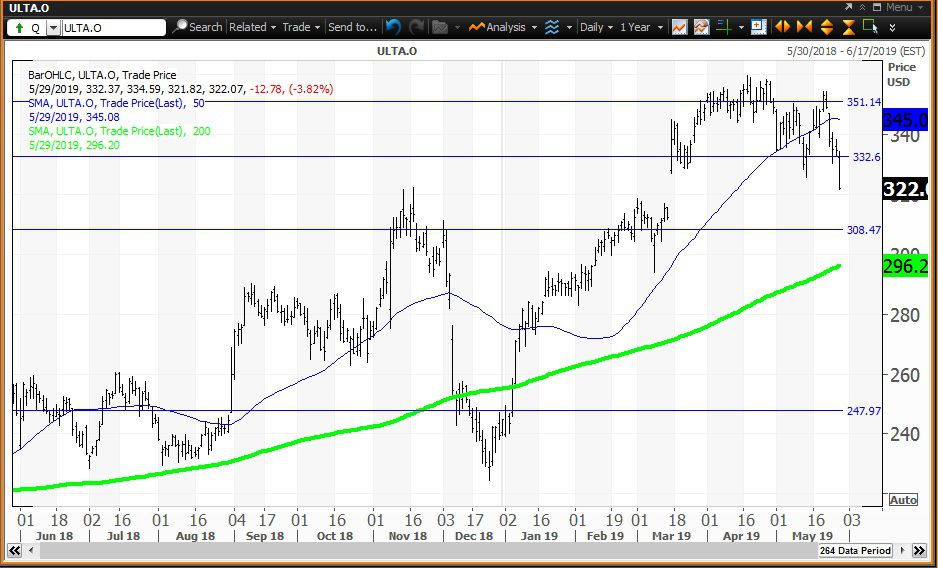The width and height of the screenshot is (938, 568).
Task: Click the horizontal compress orange arrows icon
Action: [804, 27]
